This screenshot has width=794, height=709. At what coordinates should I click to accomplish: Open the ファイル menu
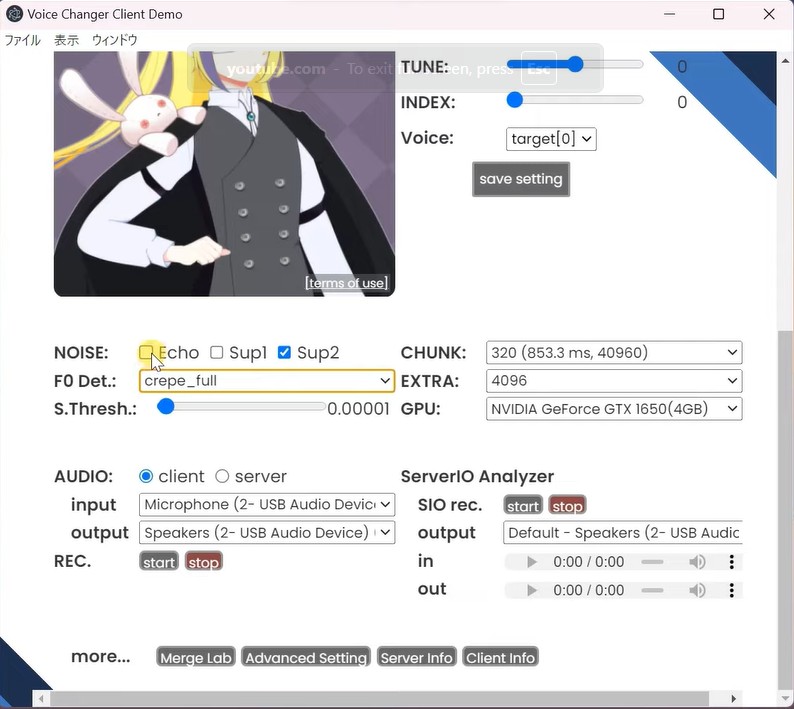coord(23,41)
